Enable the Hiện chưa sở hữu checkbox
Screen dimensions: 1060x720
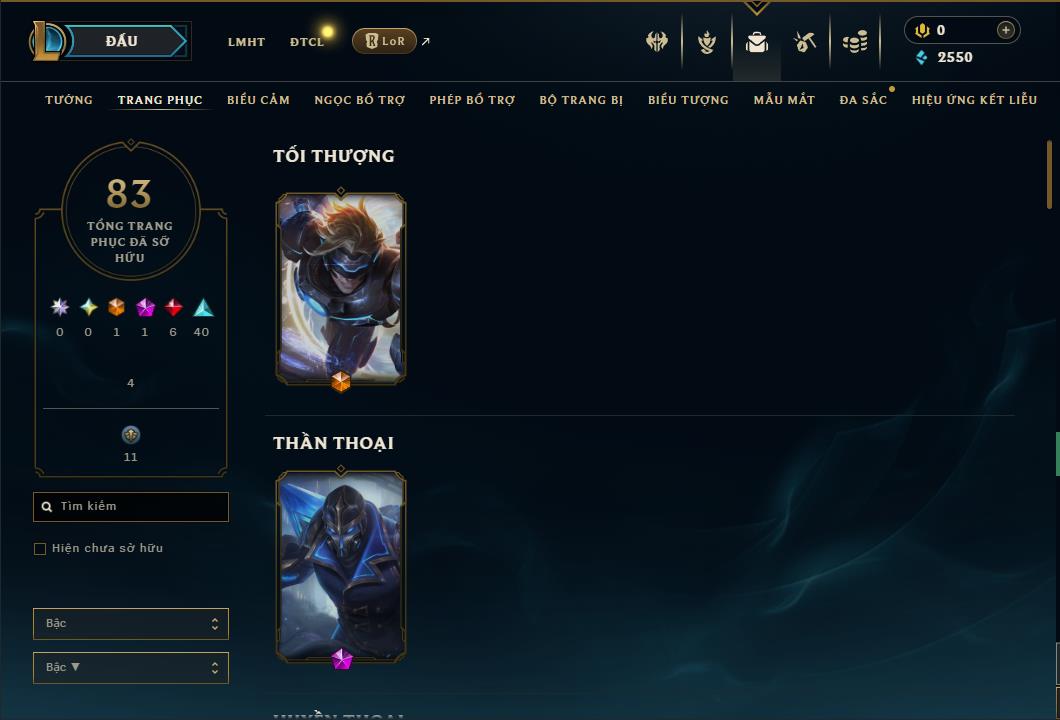point(40,548)
